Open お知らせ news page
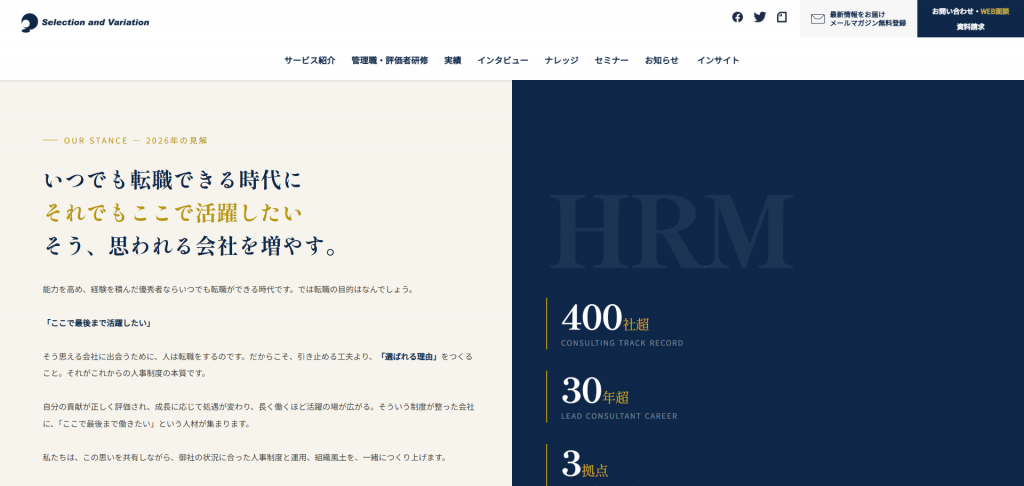 pyautogui.click(x=662, y=60)
